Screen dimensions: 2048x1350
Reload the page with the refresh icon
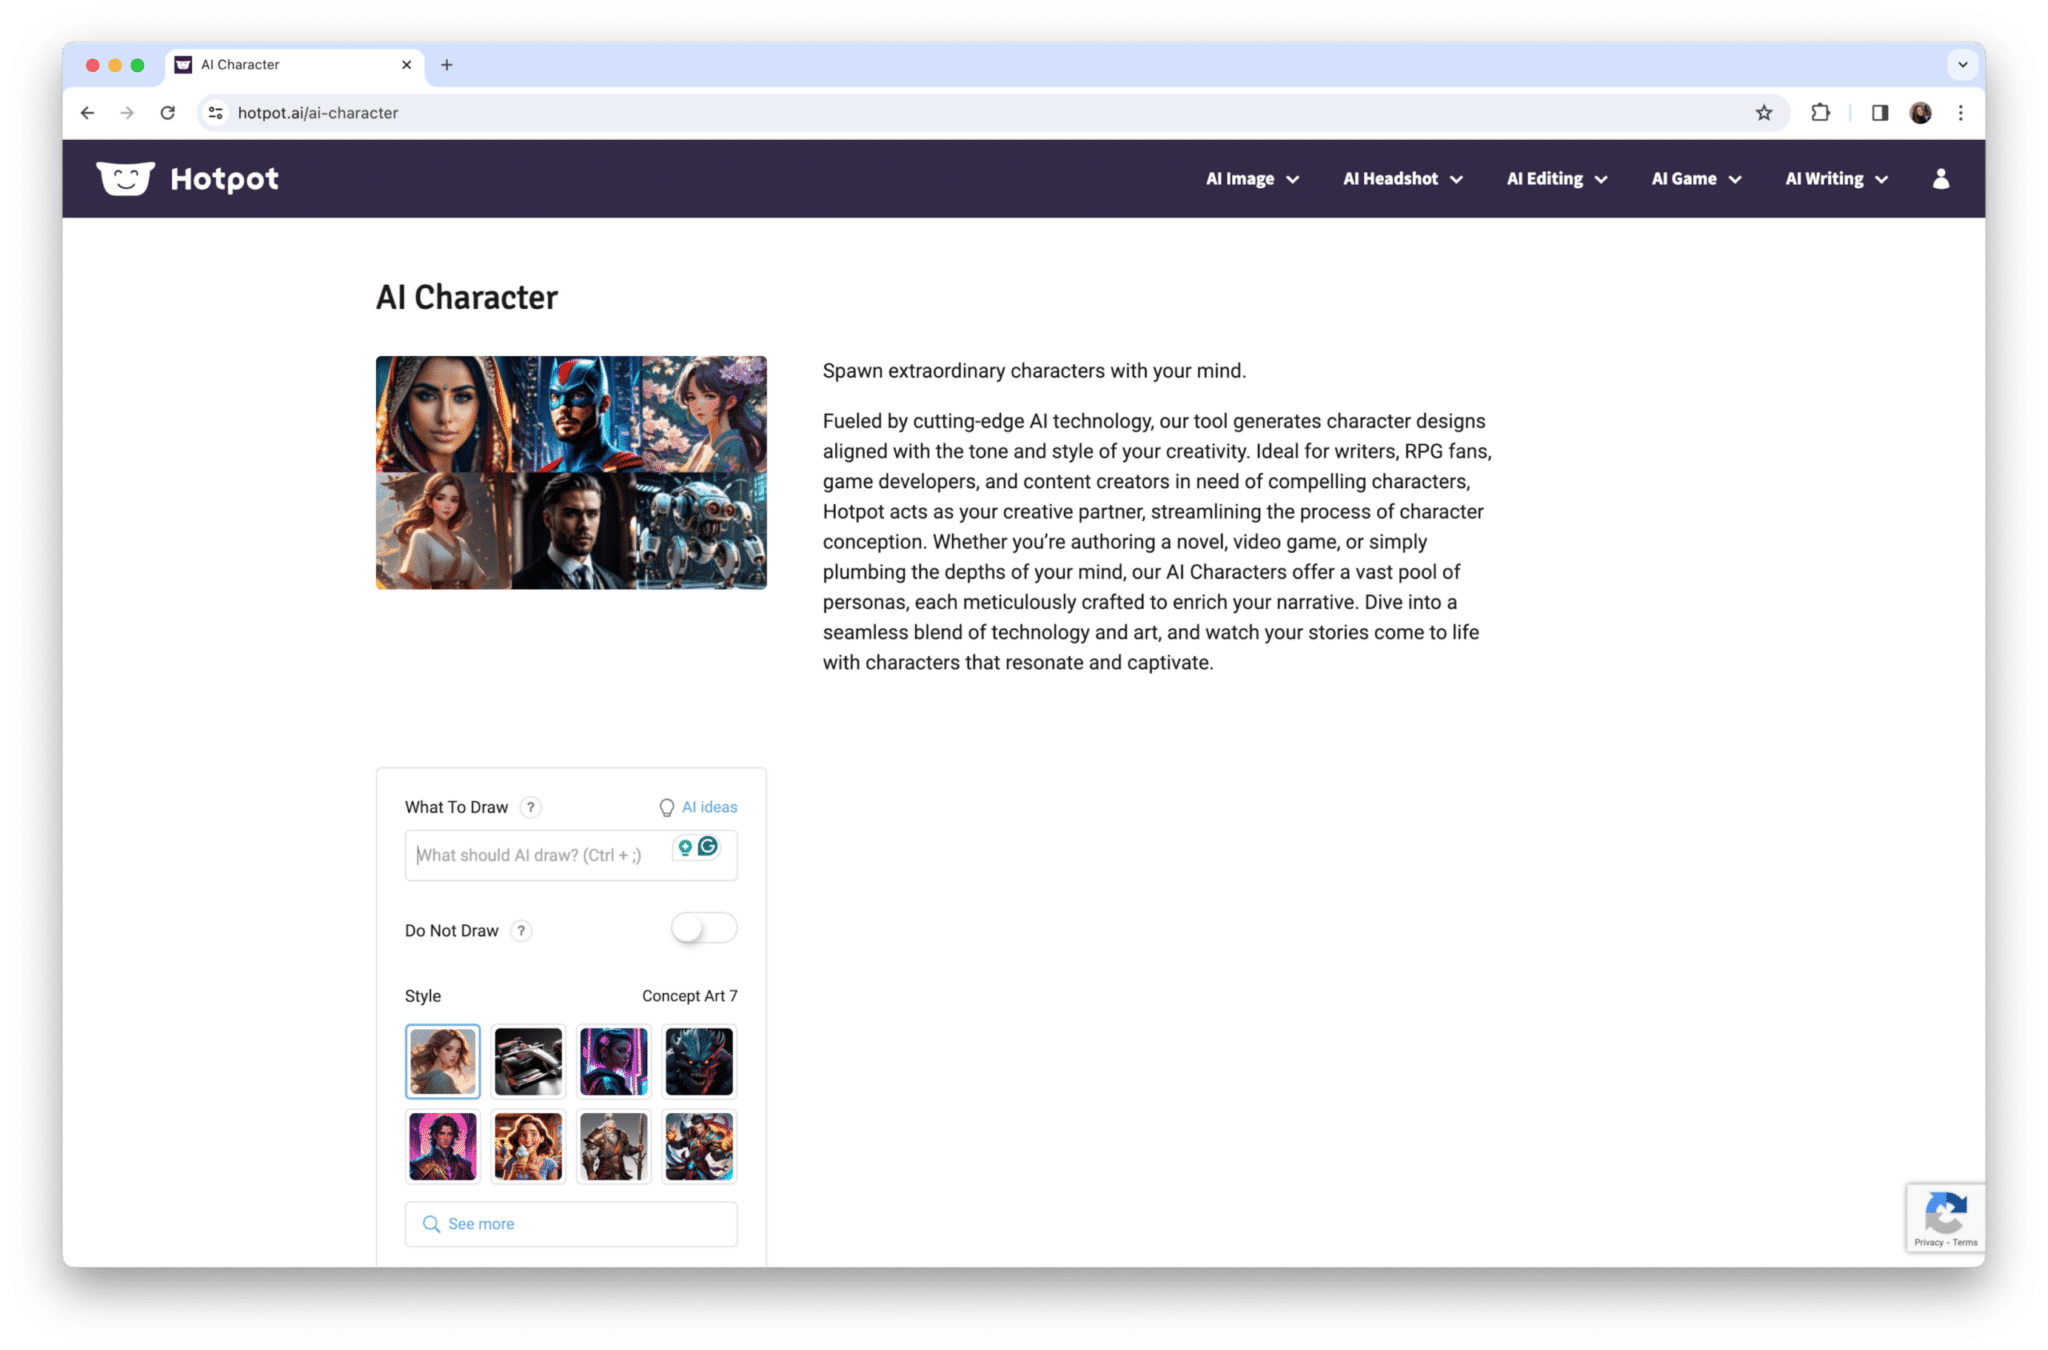point(168,113)
